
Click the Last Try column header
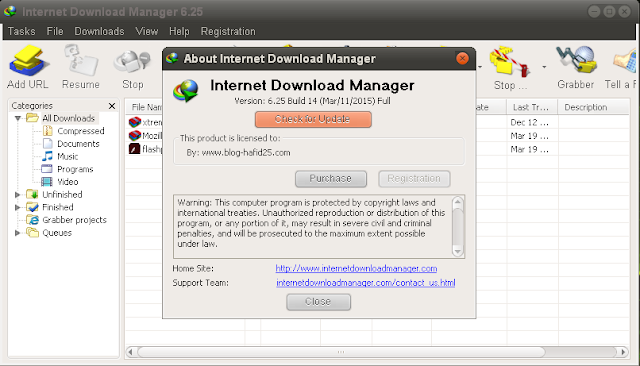pos(532,107)
